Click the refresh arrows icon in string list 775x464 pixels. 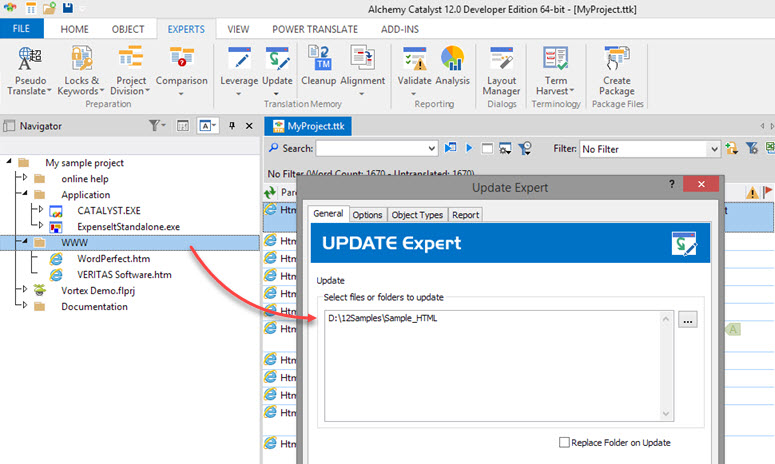(270, 193)
